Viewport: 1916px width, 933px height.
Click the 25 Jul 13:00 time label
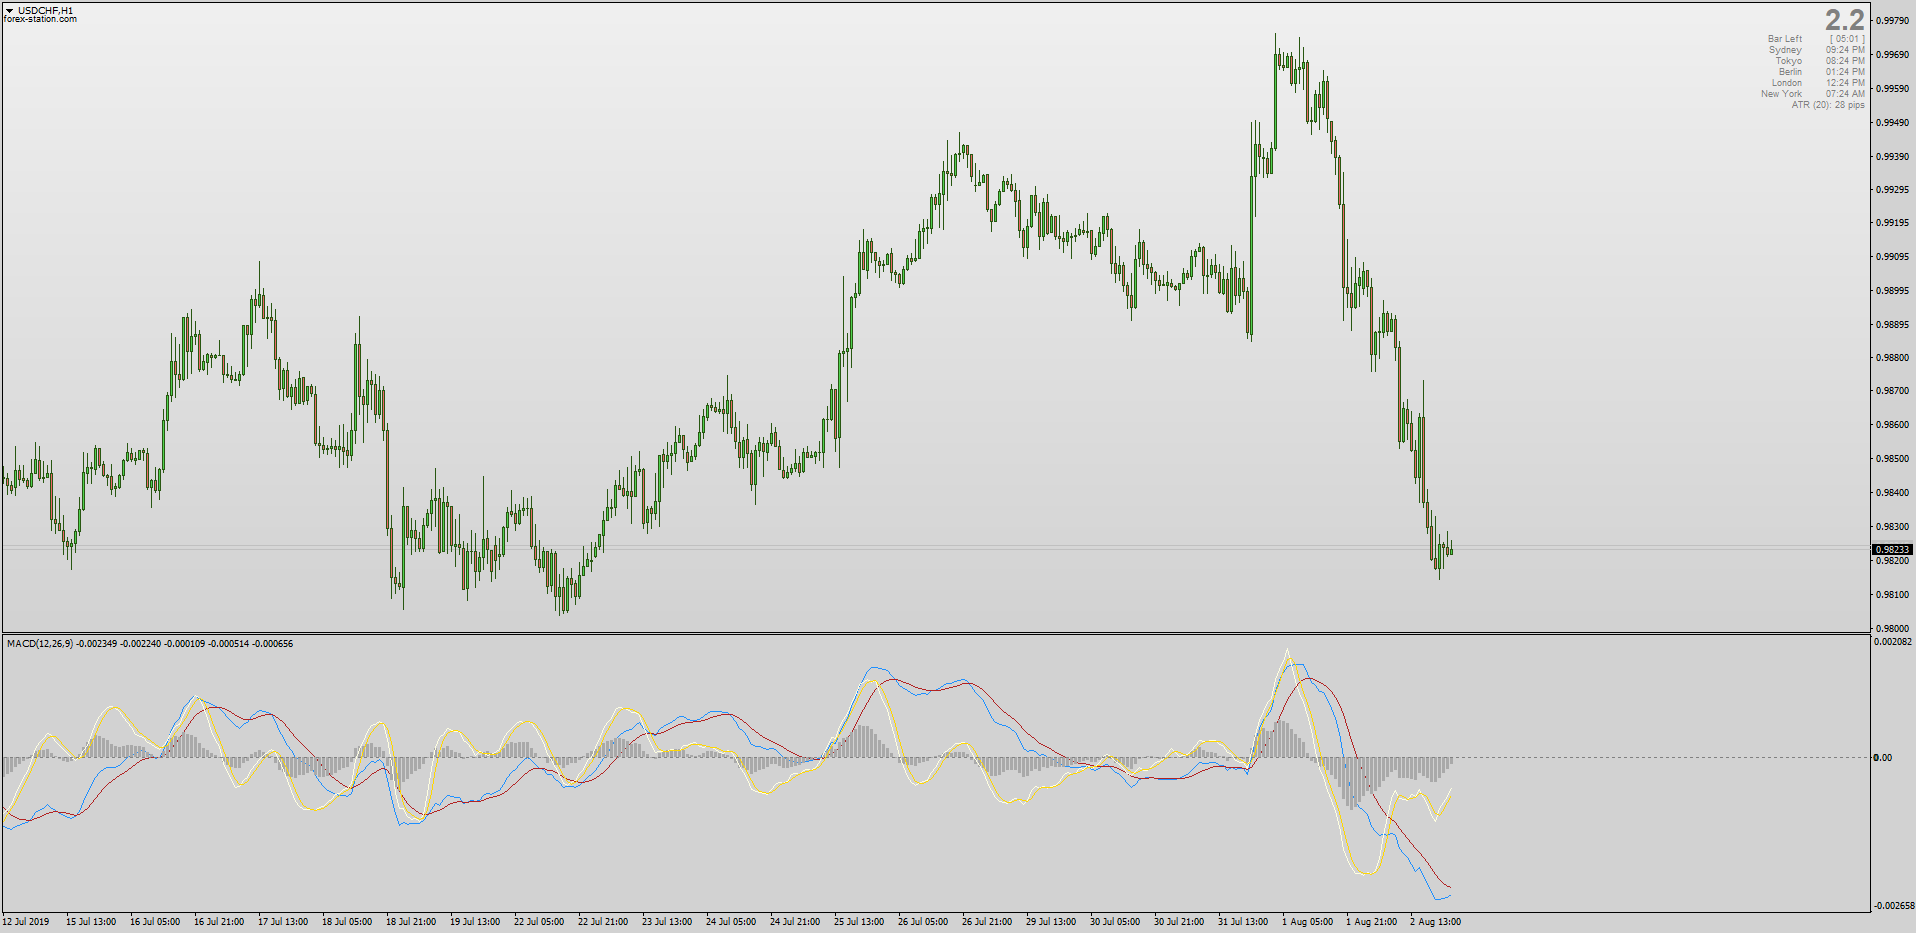click(x=859, y=922)
